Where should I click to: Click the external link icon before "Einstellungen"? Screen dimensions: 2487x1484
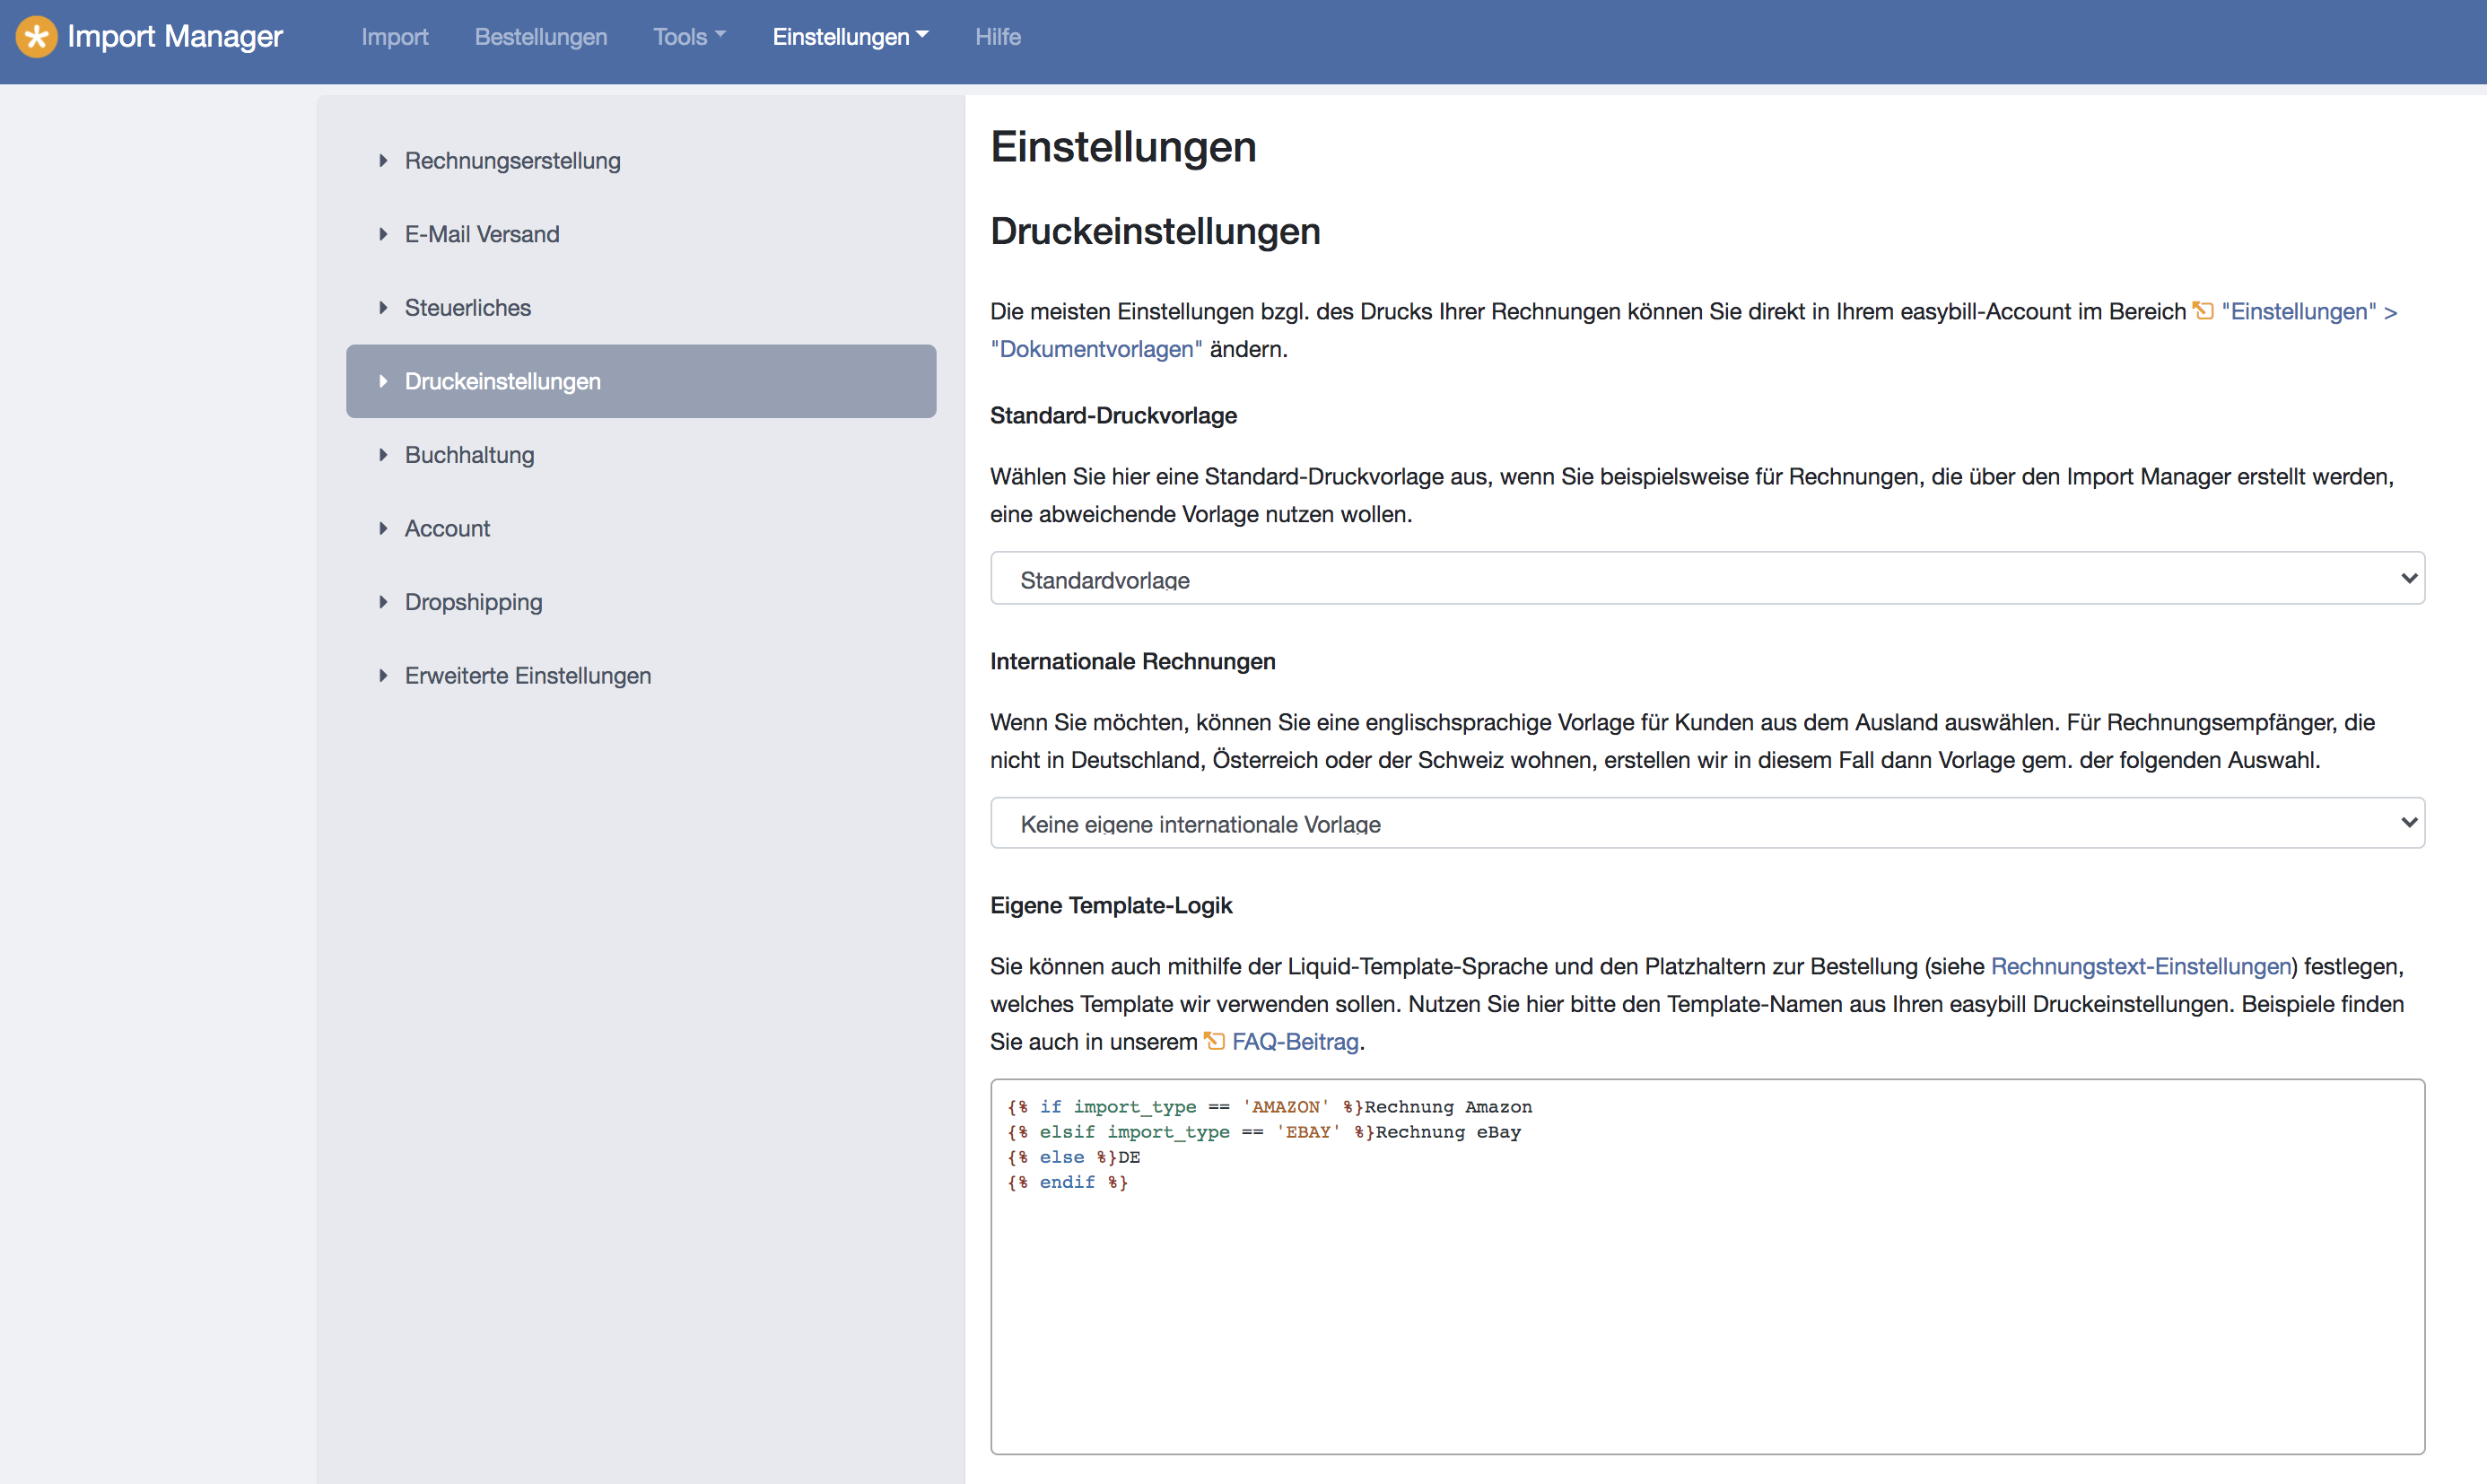(x=2203, y=311)
